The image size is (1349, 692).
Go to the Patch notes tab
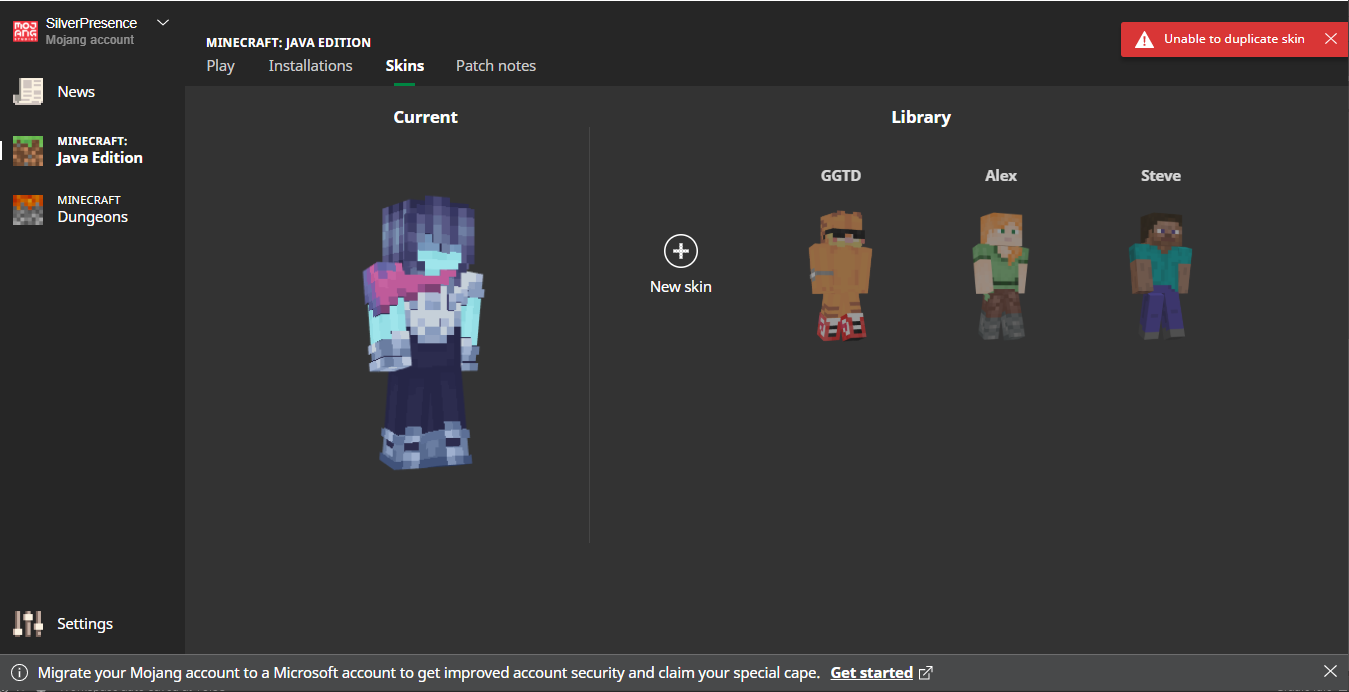click(496, 66)
